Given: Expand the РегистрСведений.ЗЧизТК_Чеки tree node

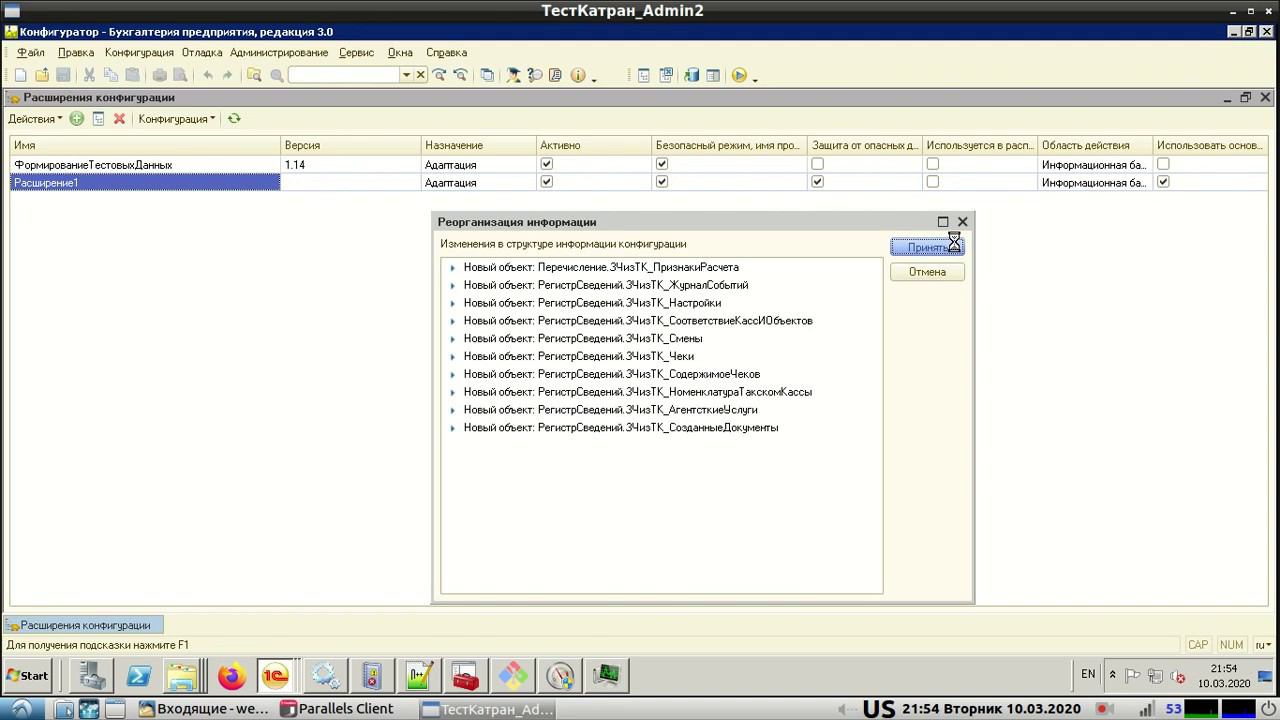Looking at the screenshot, I should point(452,357).
